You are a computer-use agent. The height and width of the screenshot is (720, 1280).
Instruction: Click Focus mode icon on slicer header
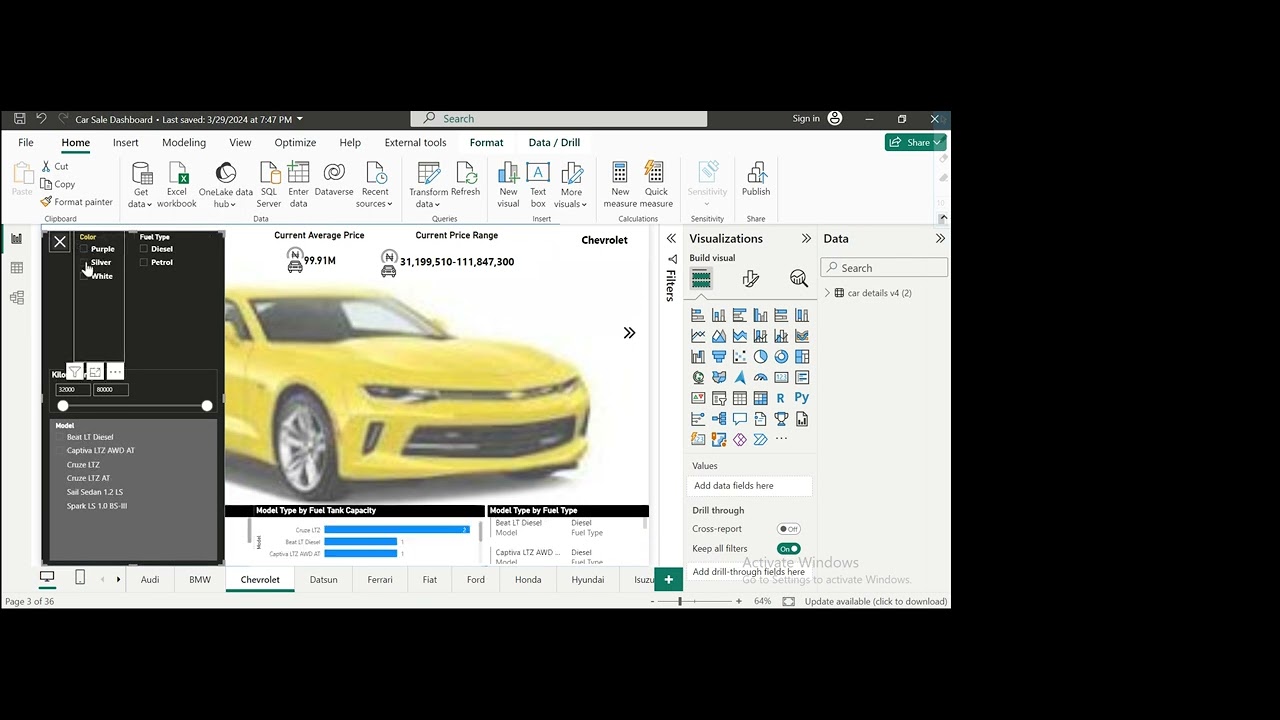point(95,372)
